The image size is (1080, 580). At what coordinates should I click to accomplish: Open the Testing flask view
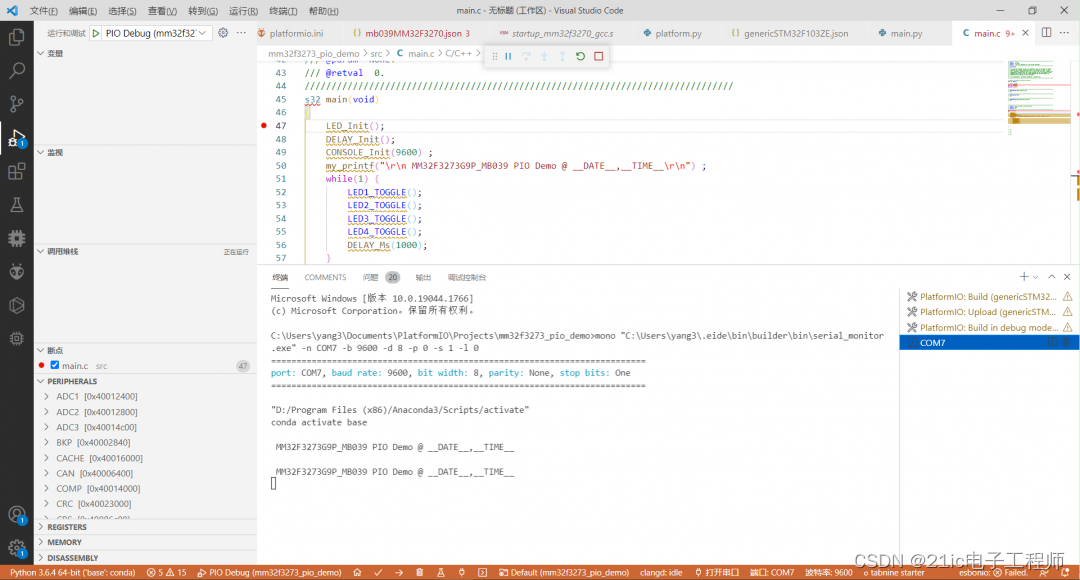(17, 205)
